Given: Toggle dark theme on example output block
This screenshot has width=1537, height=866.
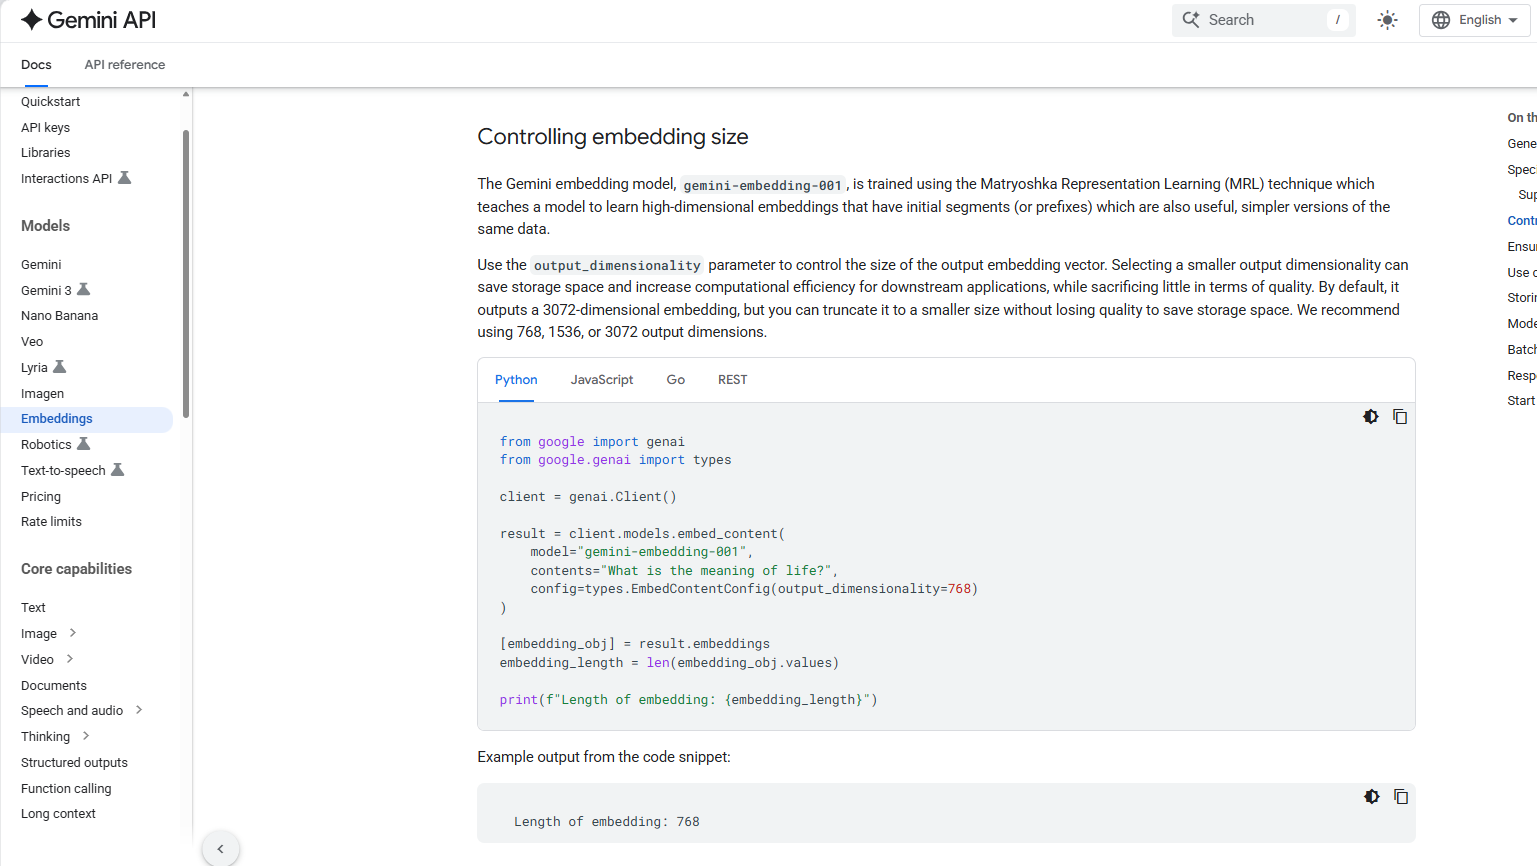Looking at the screenshot, I should [1371, 797].
